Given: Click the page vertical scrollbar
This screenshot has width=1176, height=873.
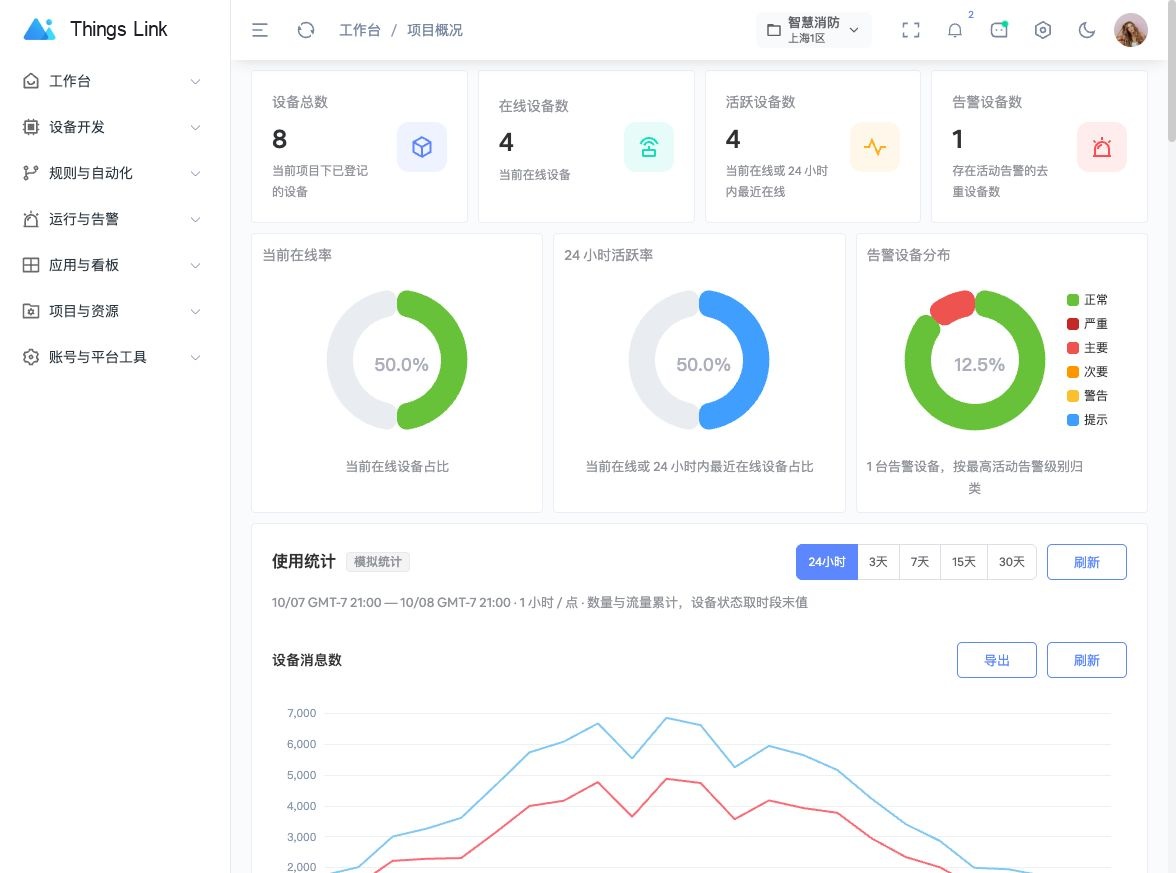Looking at the screenshot, I should click(x=1172, y=71).
